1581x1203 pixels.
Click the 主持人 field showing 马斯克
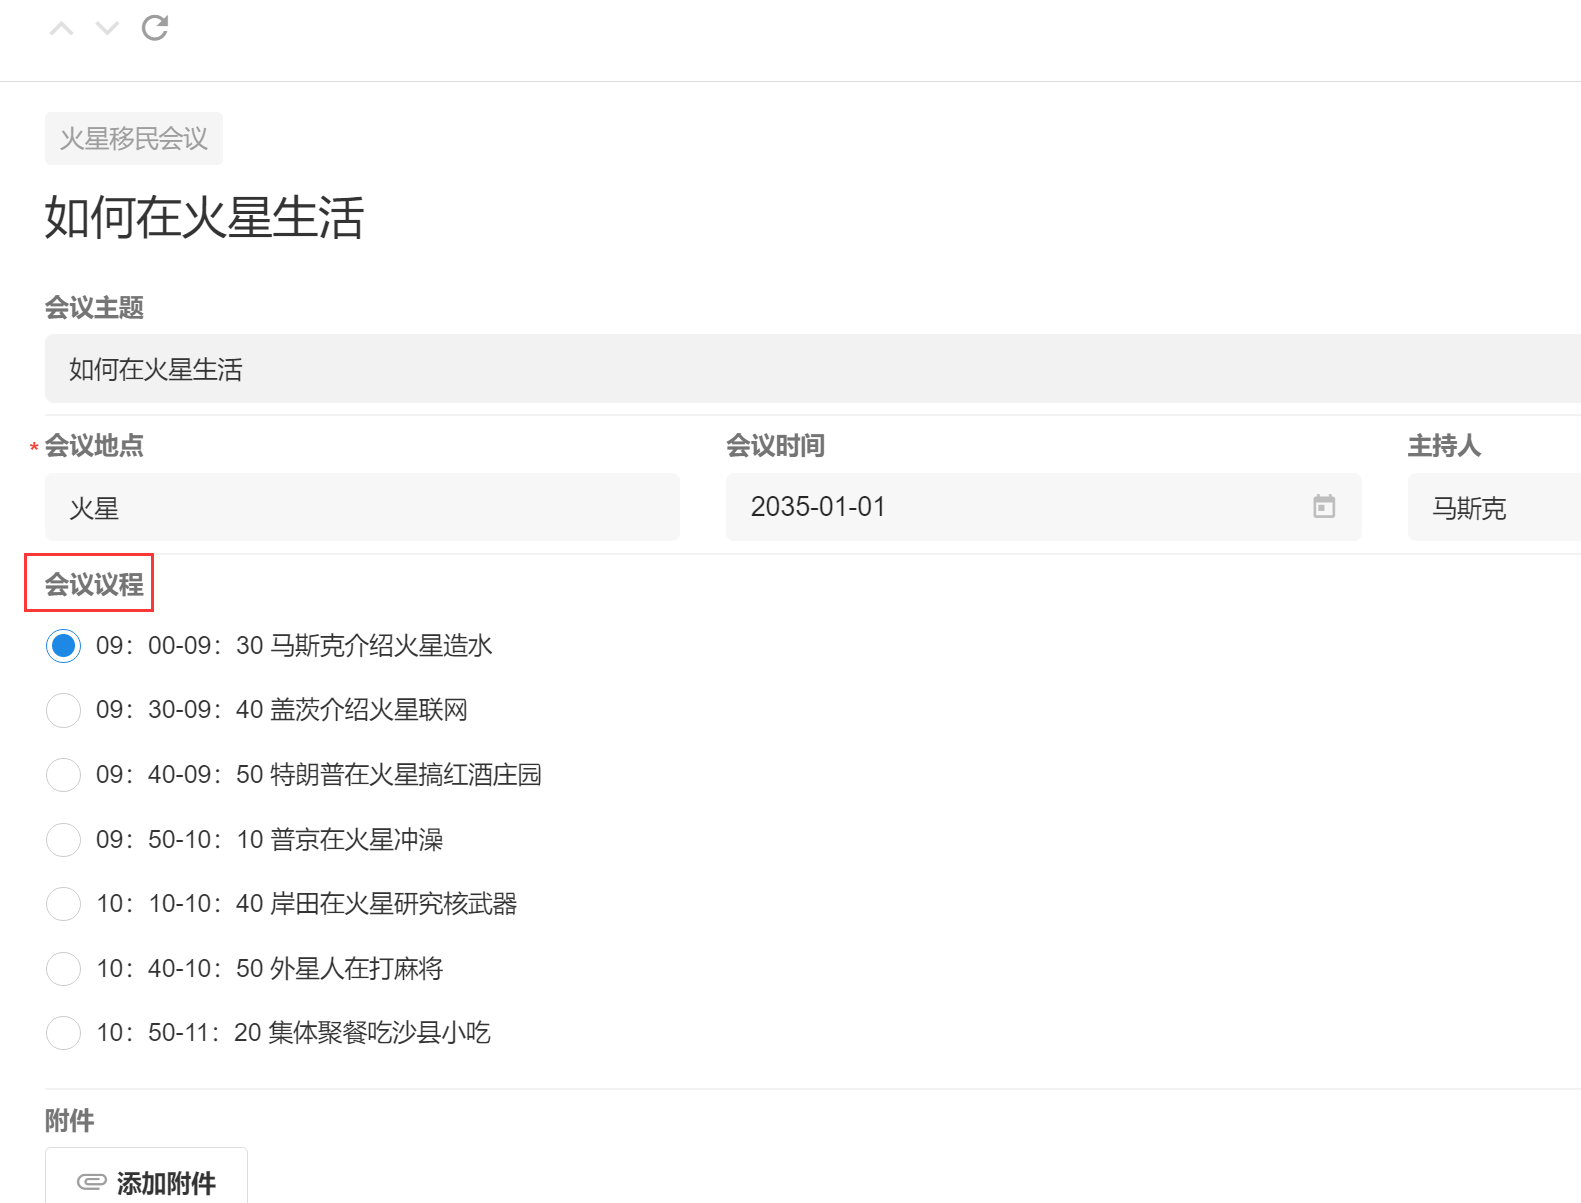pyautogui.click(x=1494, y=507)
